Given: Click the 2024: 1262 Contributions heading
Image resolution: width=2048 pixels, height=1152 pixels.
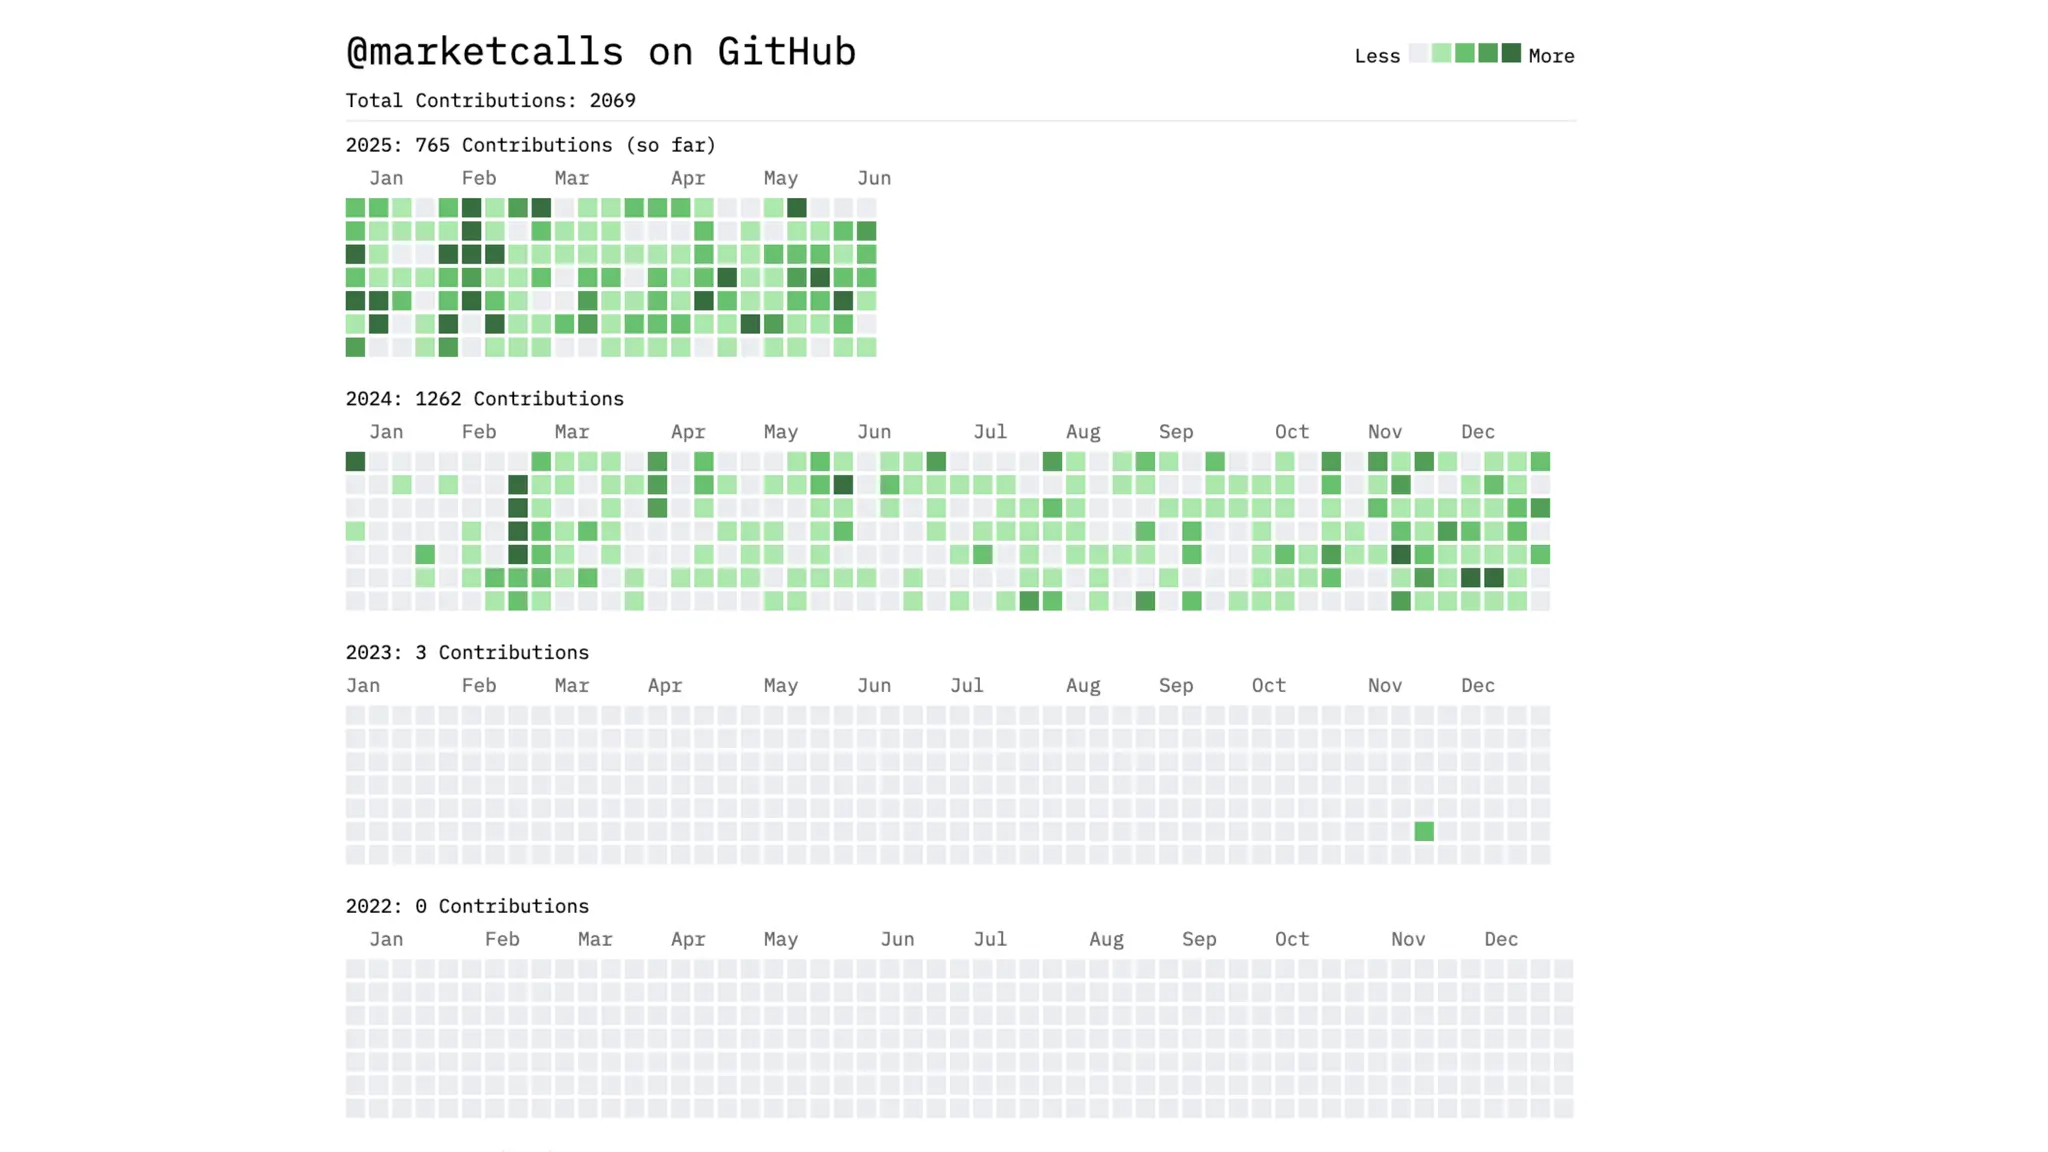Looking at the screenshot, I should point(484,399).
